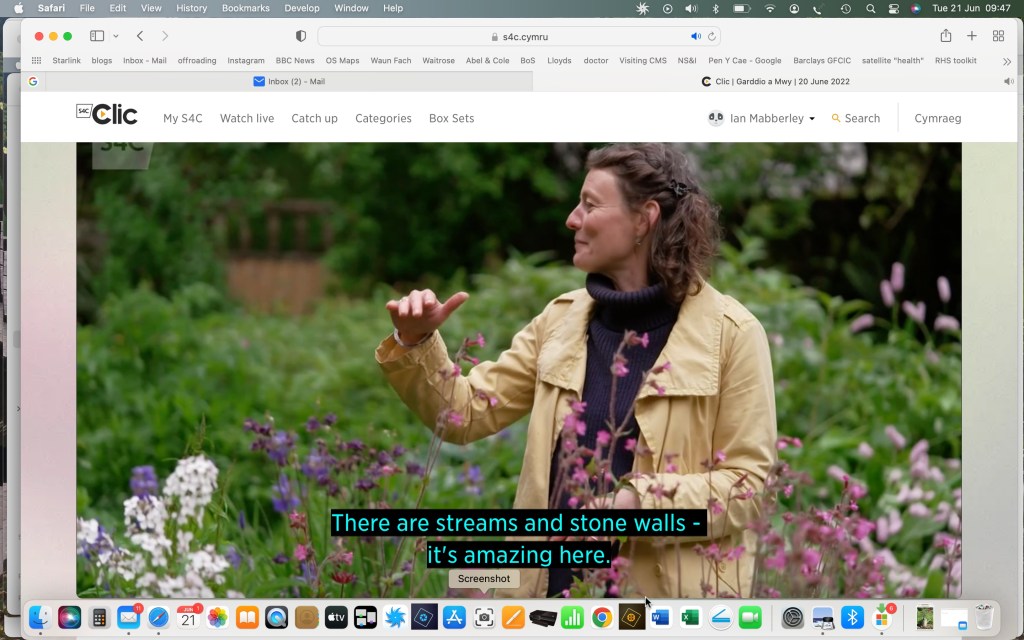
Task: Click the s4c.cymru address field
Action: point(520,37)
